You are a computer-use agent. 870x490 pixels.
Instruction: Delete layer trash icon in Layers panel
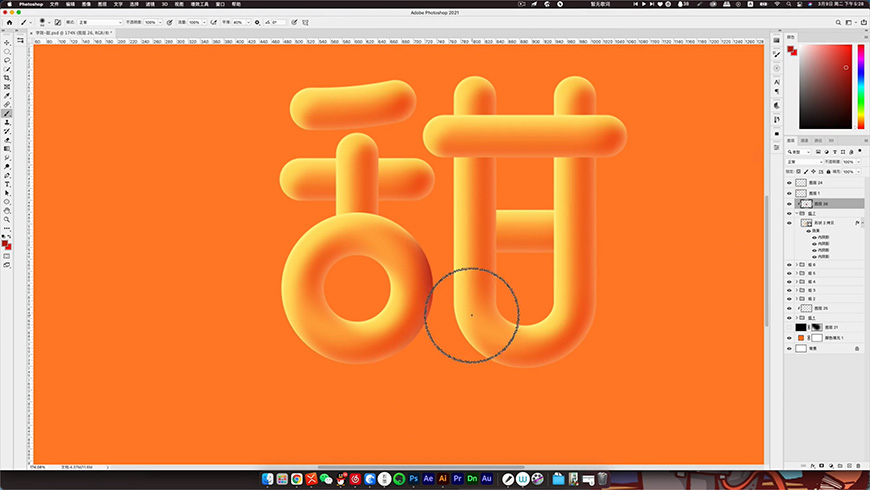tap(858, 466)
